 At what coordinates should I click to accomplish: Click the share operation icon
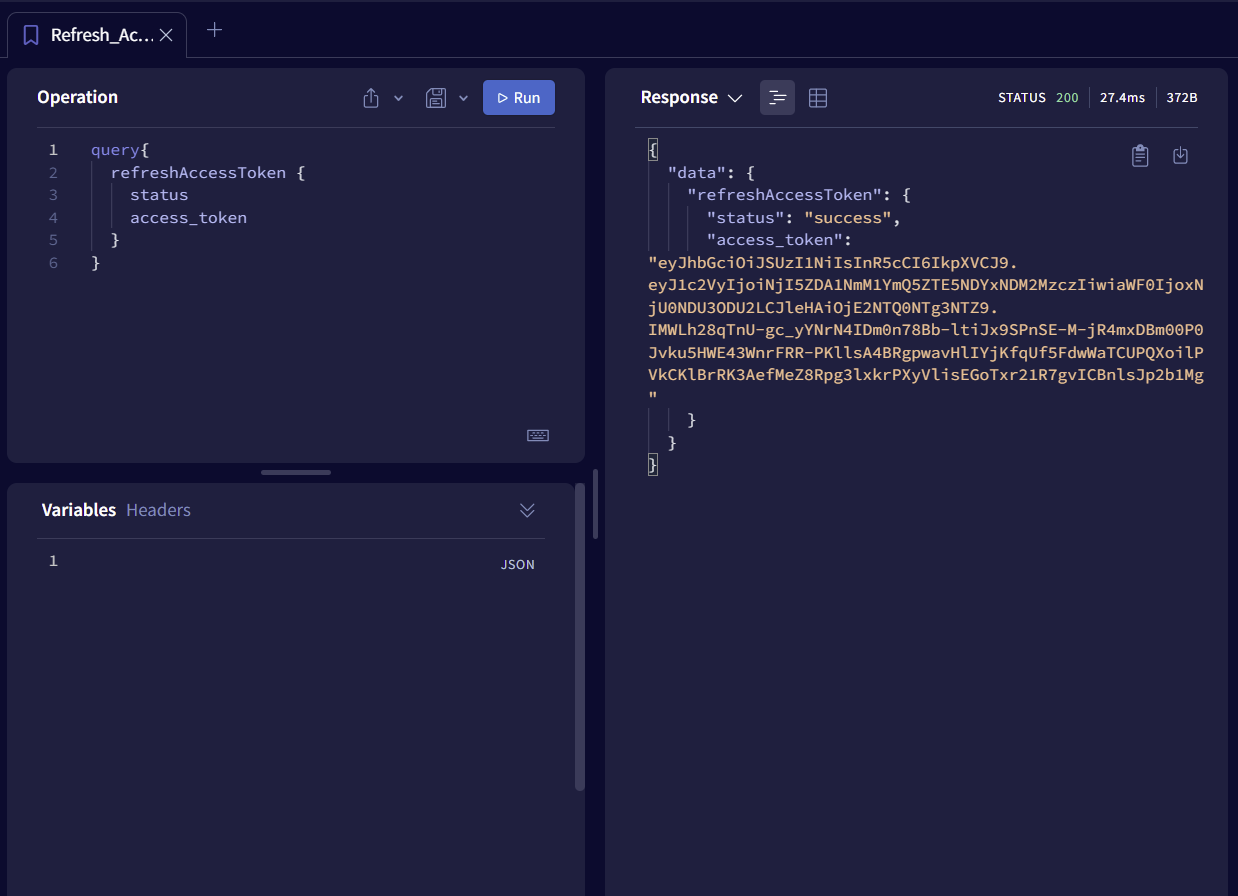pyautogui.click(x=371, y=98)
